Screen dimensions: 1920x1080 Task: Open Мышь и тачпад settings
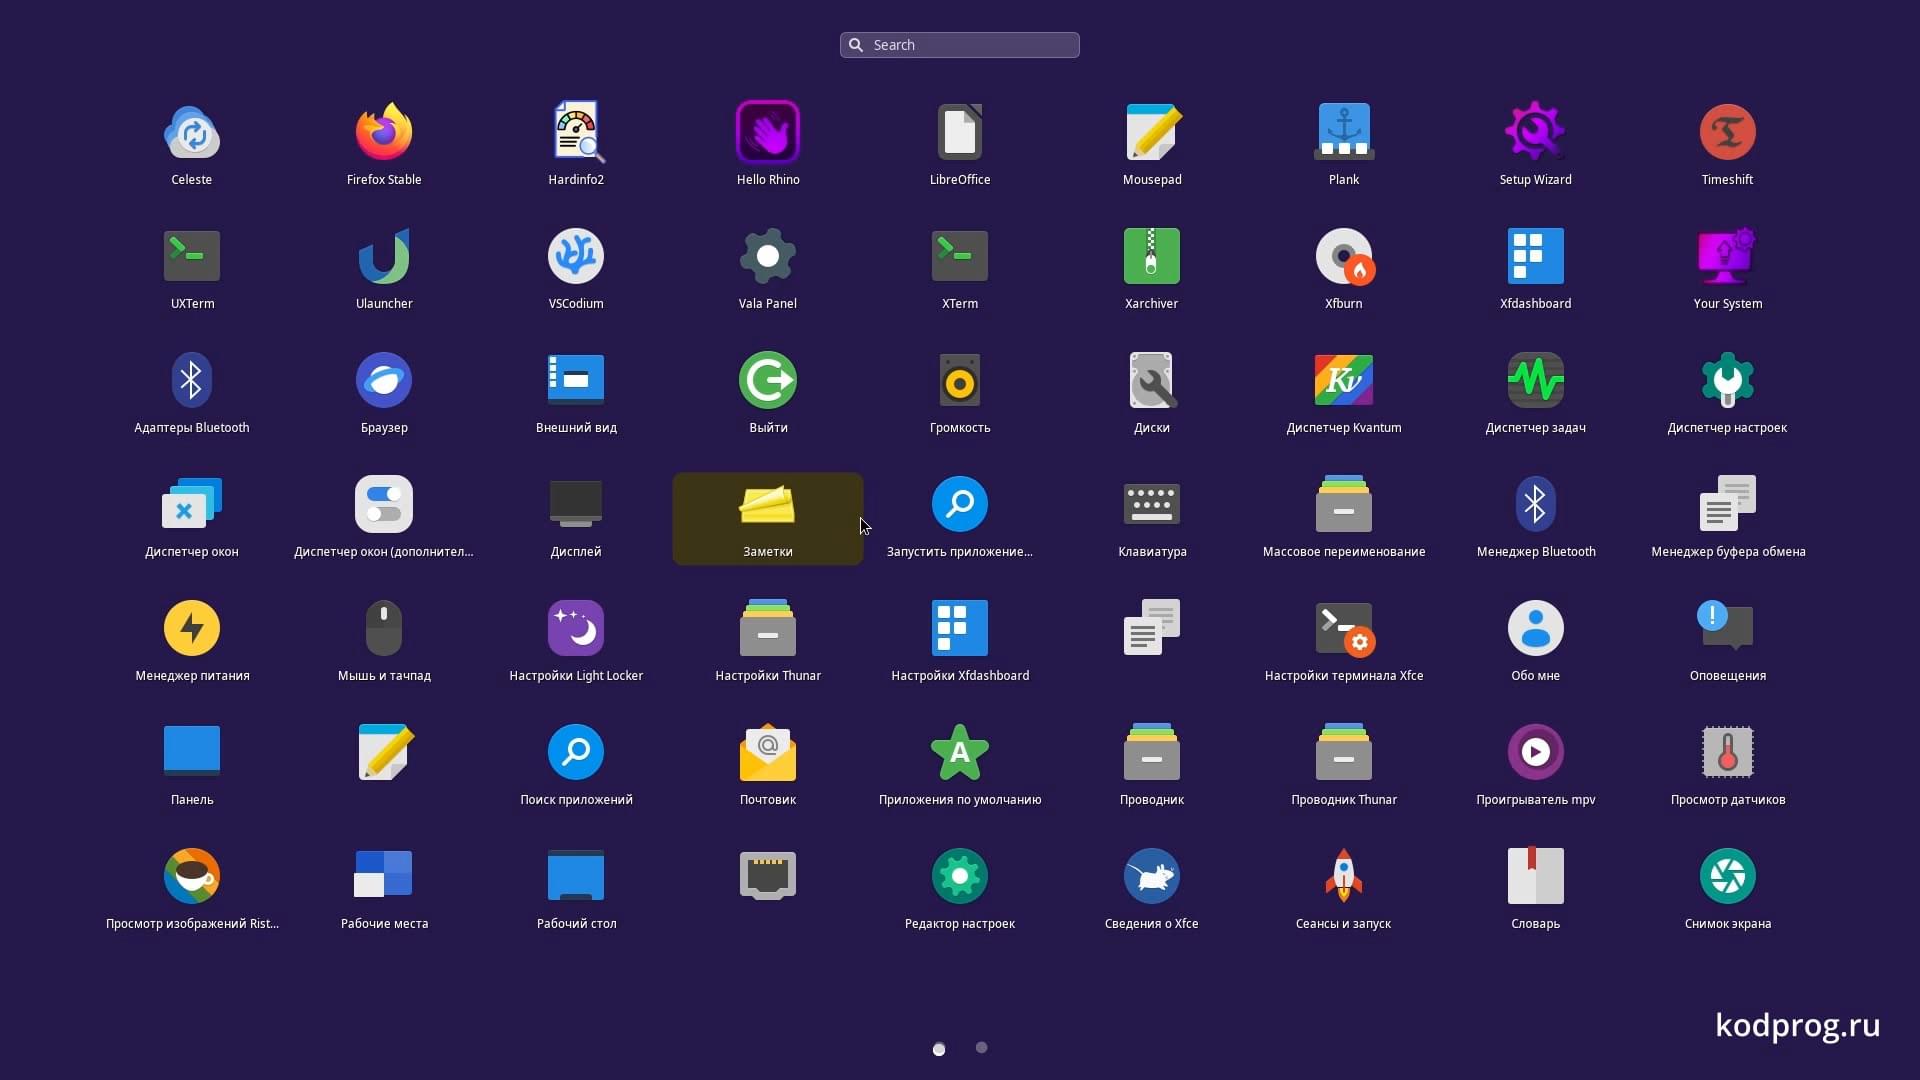point(384,628)
